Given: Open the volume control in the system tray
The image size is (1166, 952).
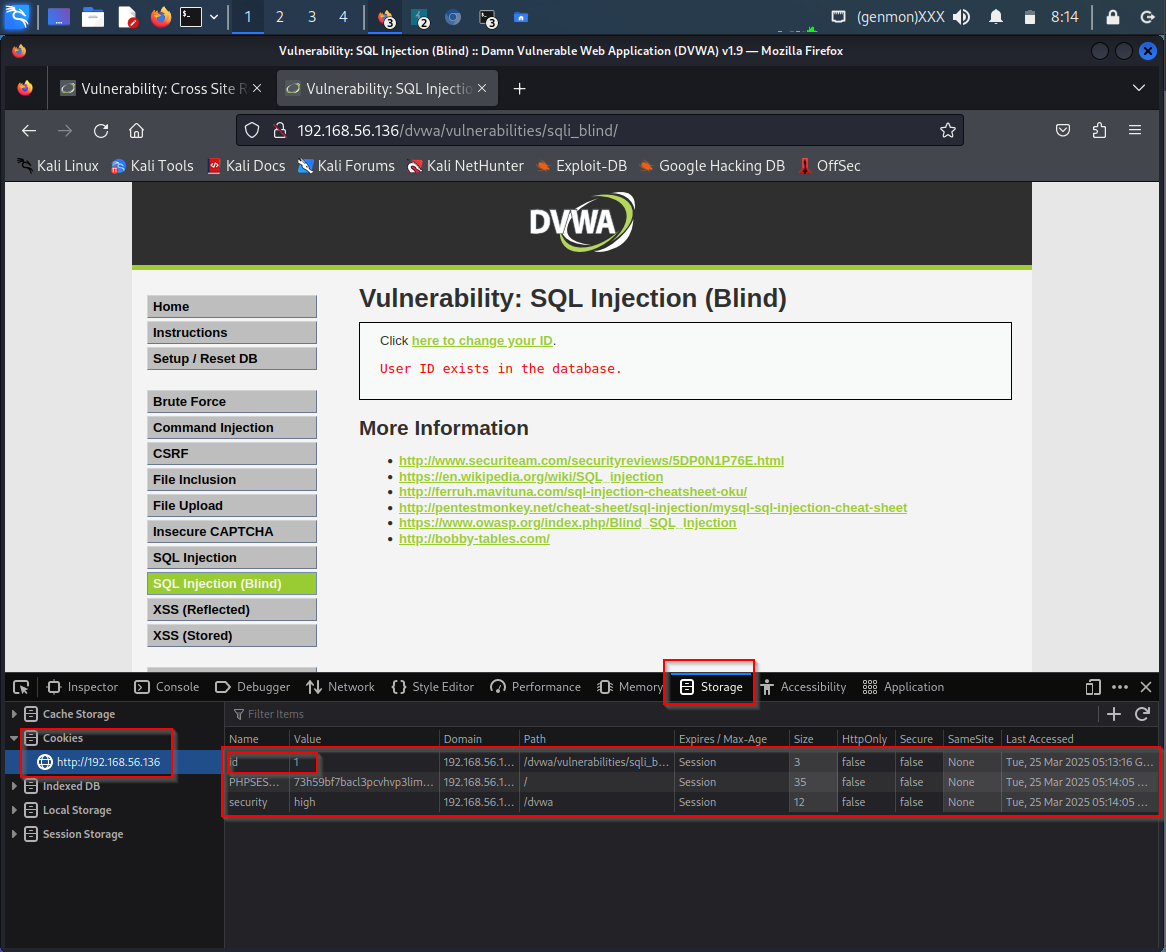Looking at the screenshot, I should [962, 16].
